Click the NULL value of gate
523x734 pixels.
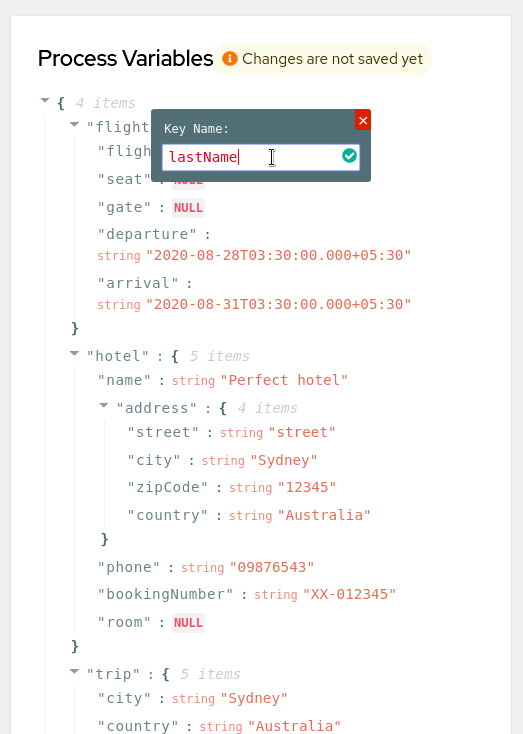[188, 208]
